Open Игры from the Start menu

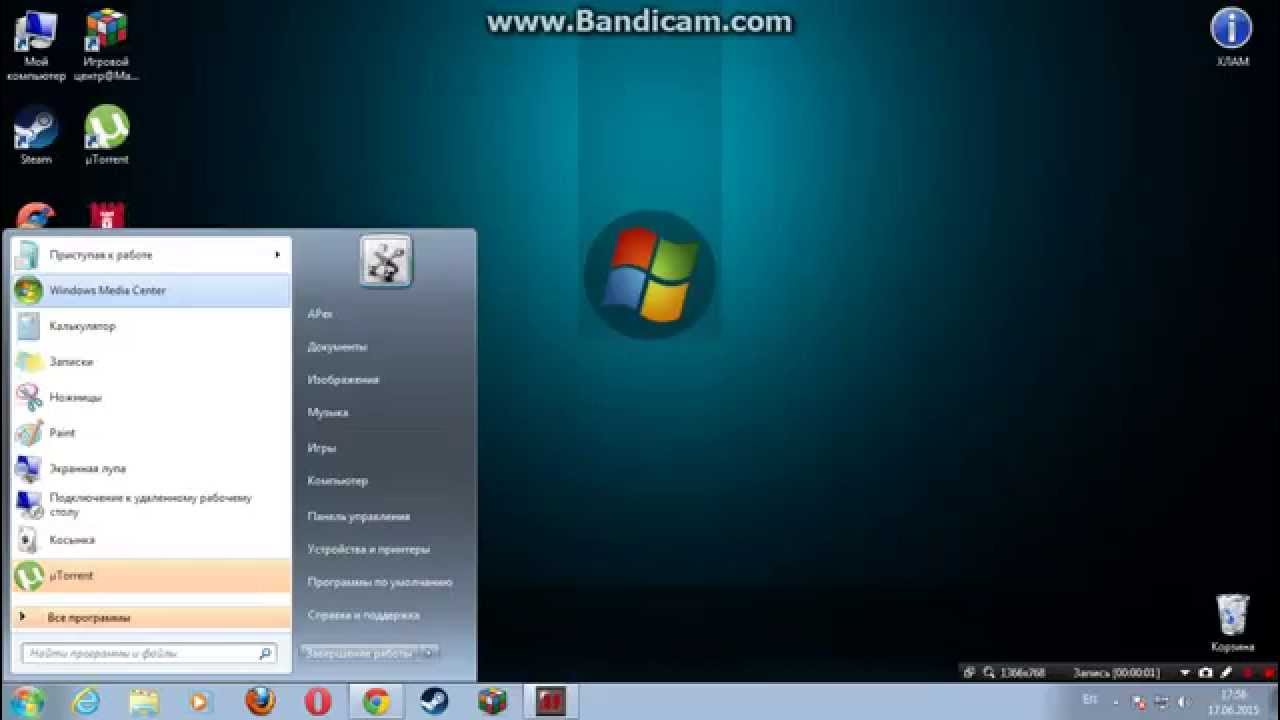pyautogui.click(x=322, y=448)
